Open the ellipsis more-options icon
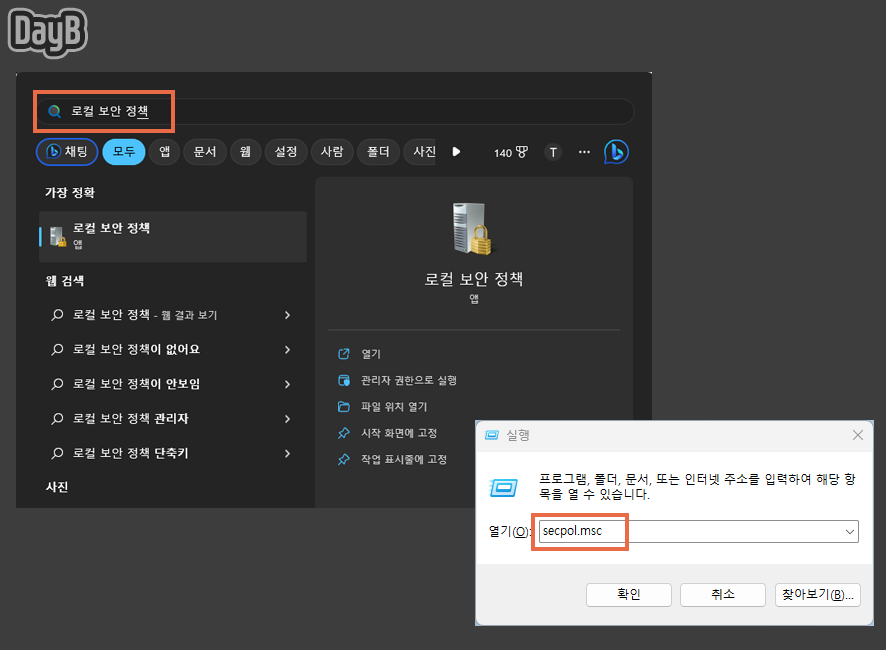The image size is (886, 650). coord(584,152)
